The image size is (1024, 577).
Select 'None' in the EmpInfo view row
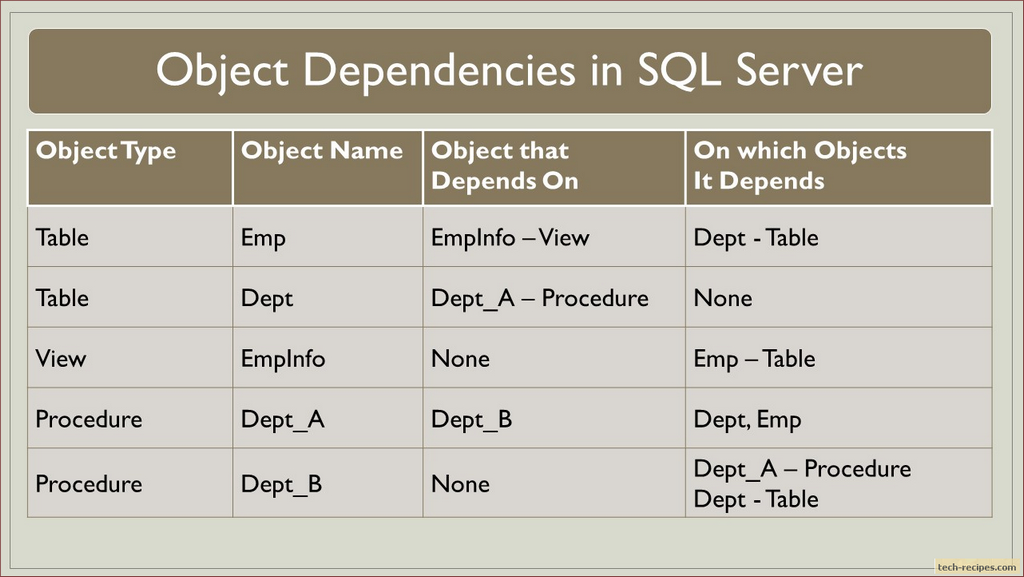[x=460, y=359]
